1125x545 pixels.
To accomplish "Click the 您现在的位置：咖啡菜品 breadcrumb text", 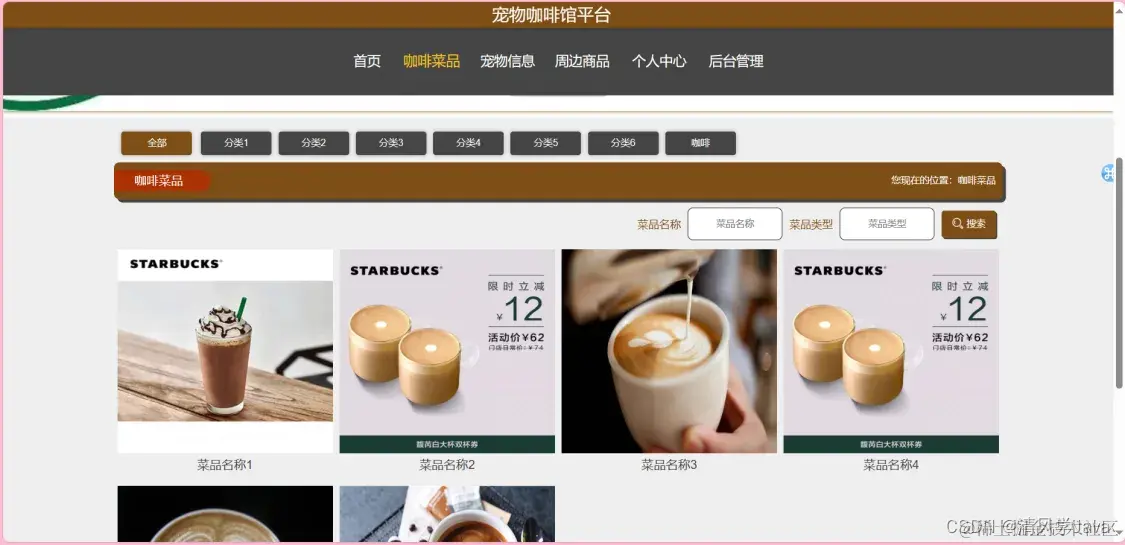I will [943, 181].
